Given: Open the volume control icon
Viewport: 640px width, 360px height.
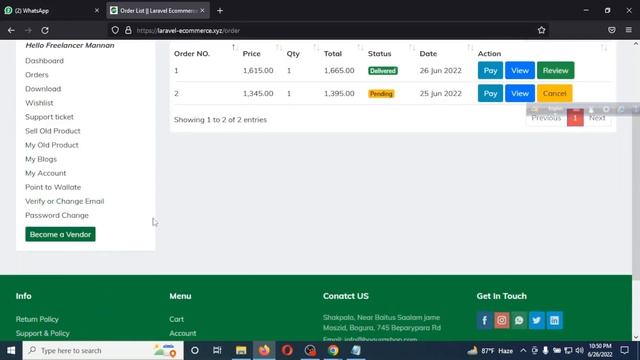Looking at the screenshot, I should click(x=579, y=350).
